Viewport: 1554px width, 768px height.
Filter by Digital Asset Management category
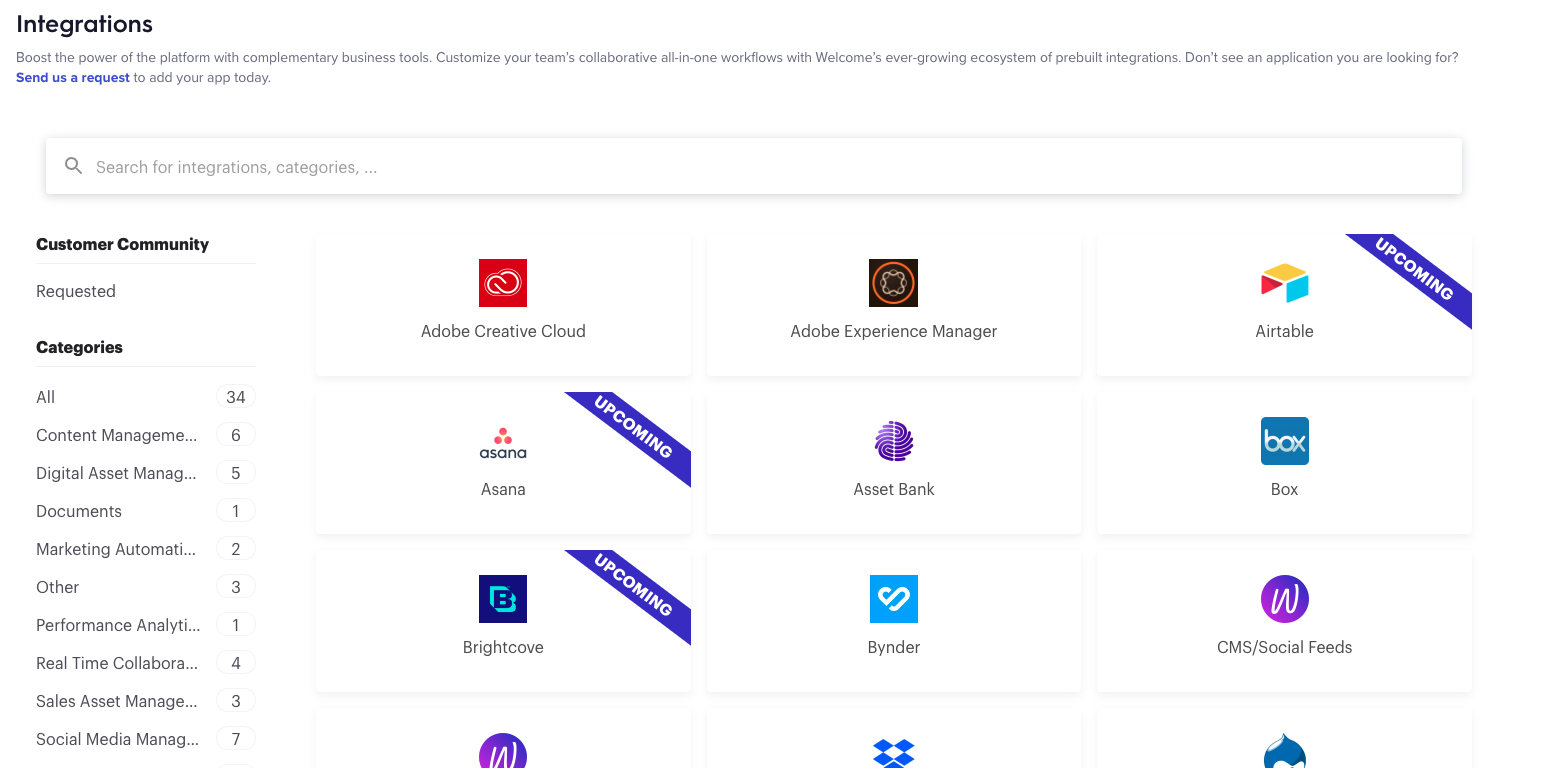tap(146, 473)
